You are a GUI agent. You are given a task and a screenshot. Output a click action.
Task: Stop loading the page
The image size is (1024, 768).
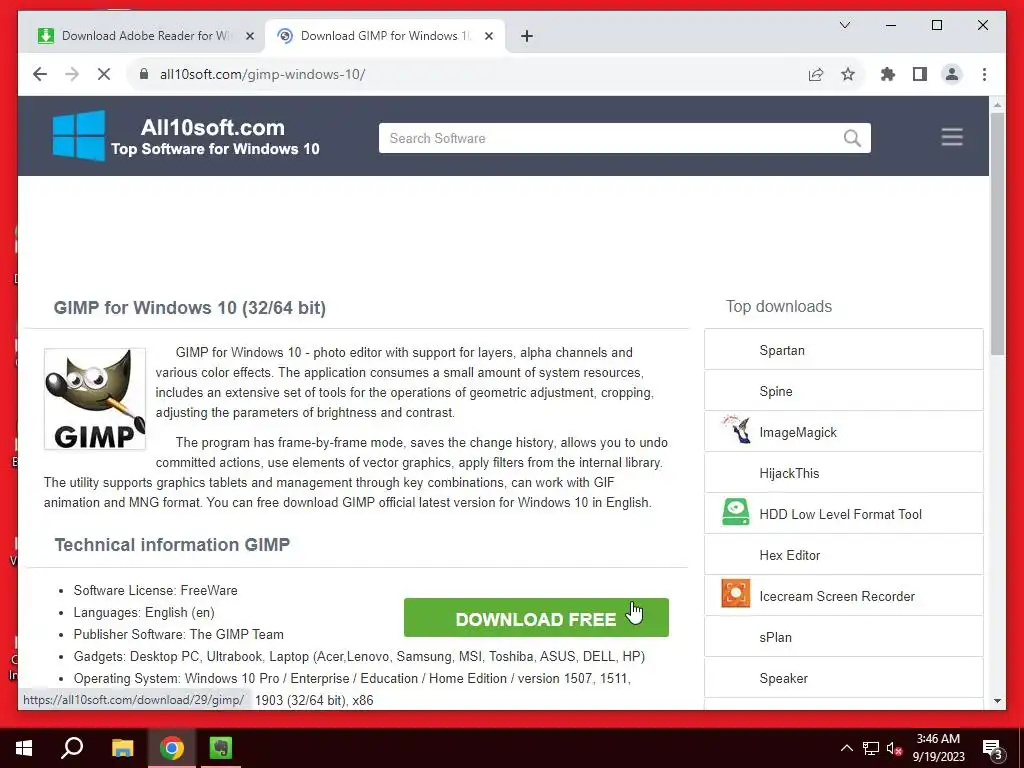(x=104, y=74)
